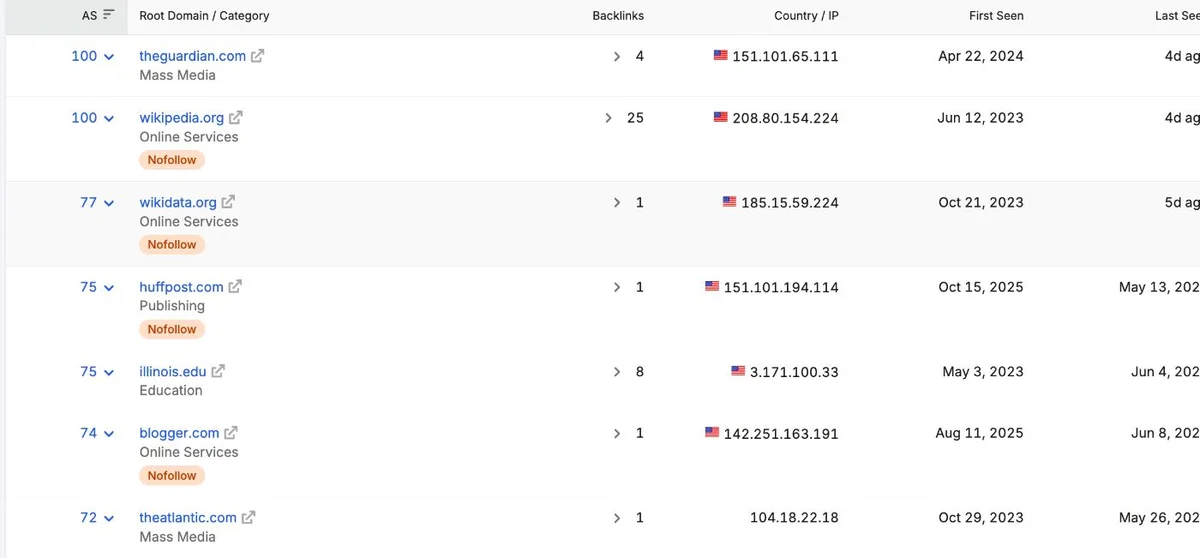Sort by AS column sort icon
Screen dimensions: 1200x558
click(108, 16)
